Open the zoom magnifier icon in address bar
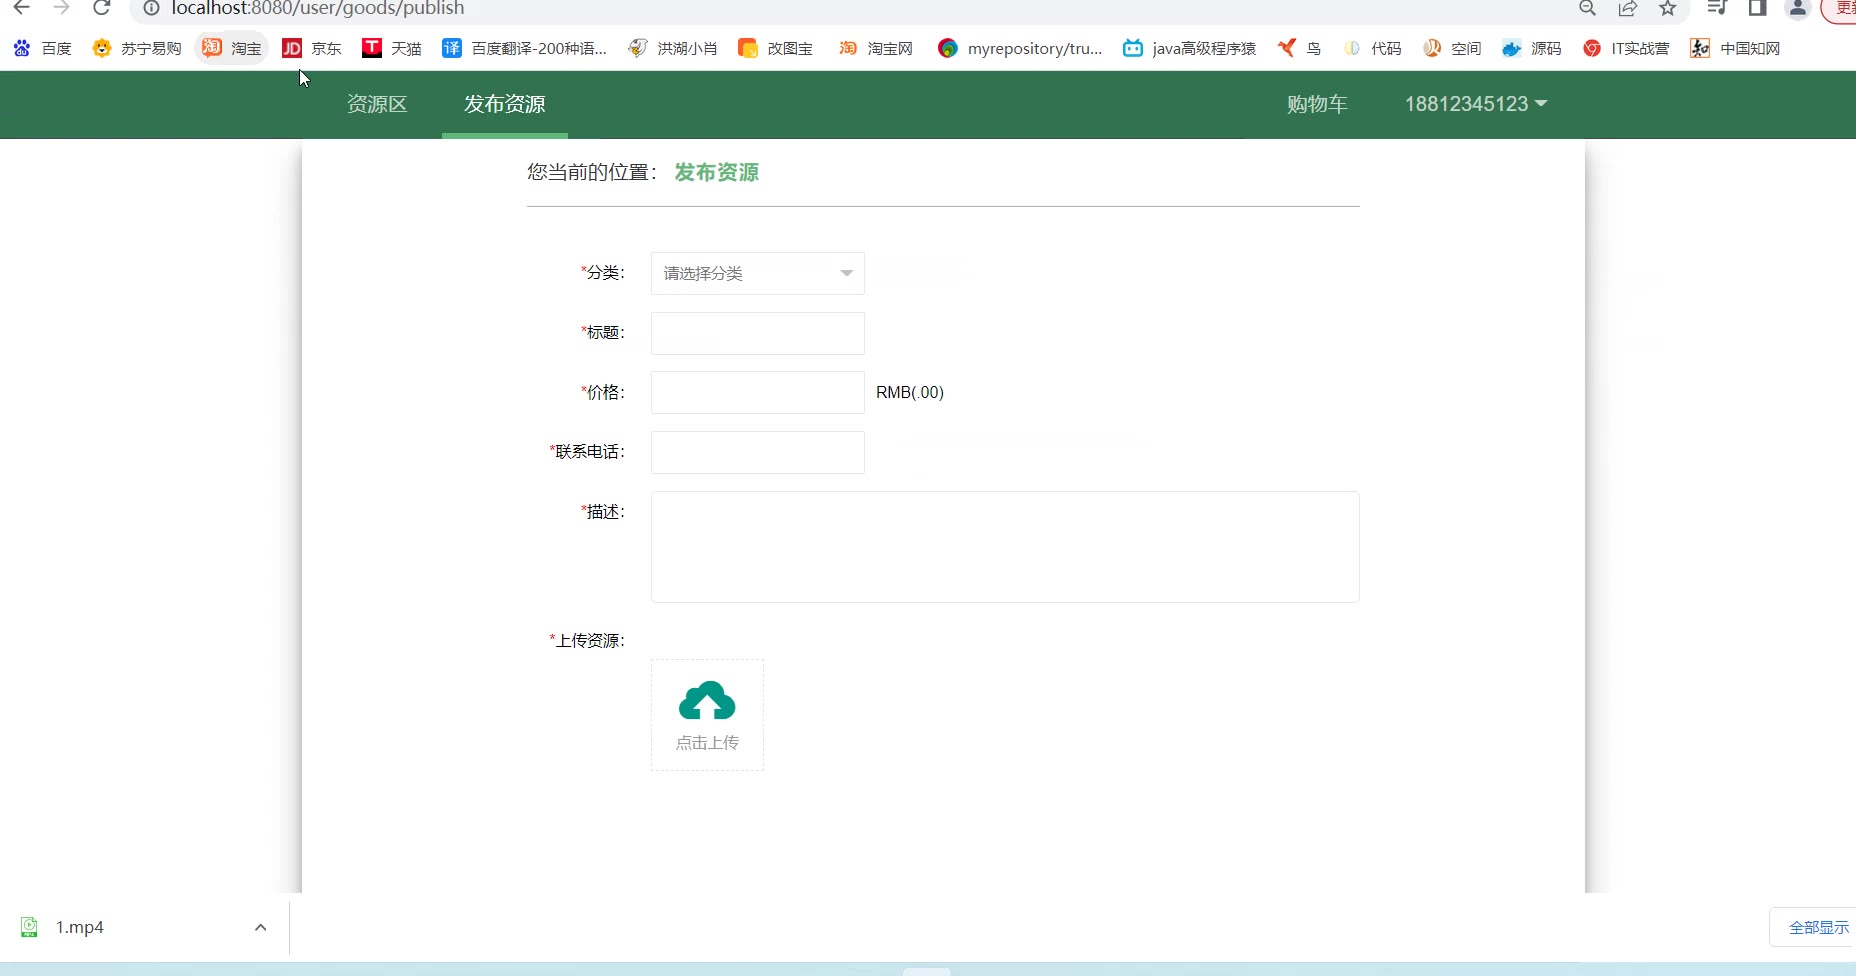This screenshot has width=1856, height=976. coord(1587,8)
